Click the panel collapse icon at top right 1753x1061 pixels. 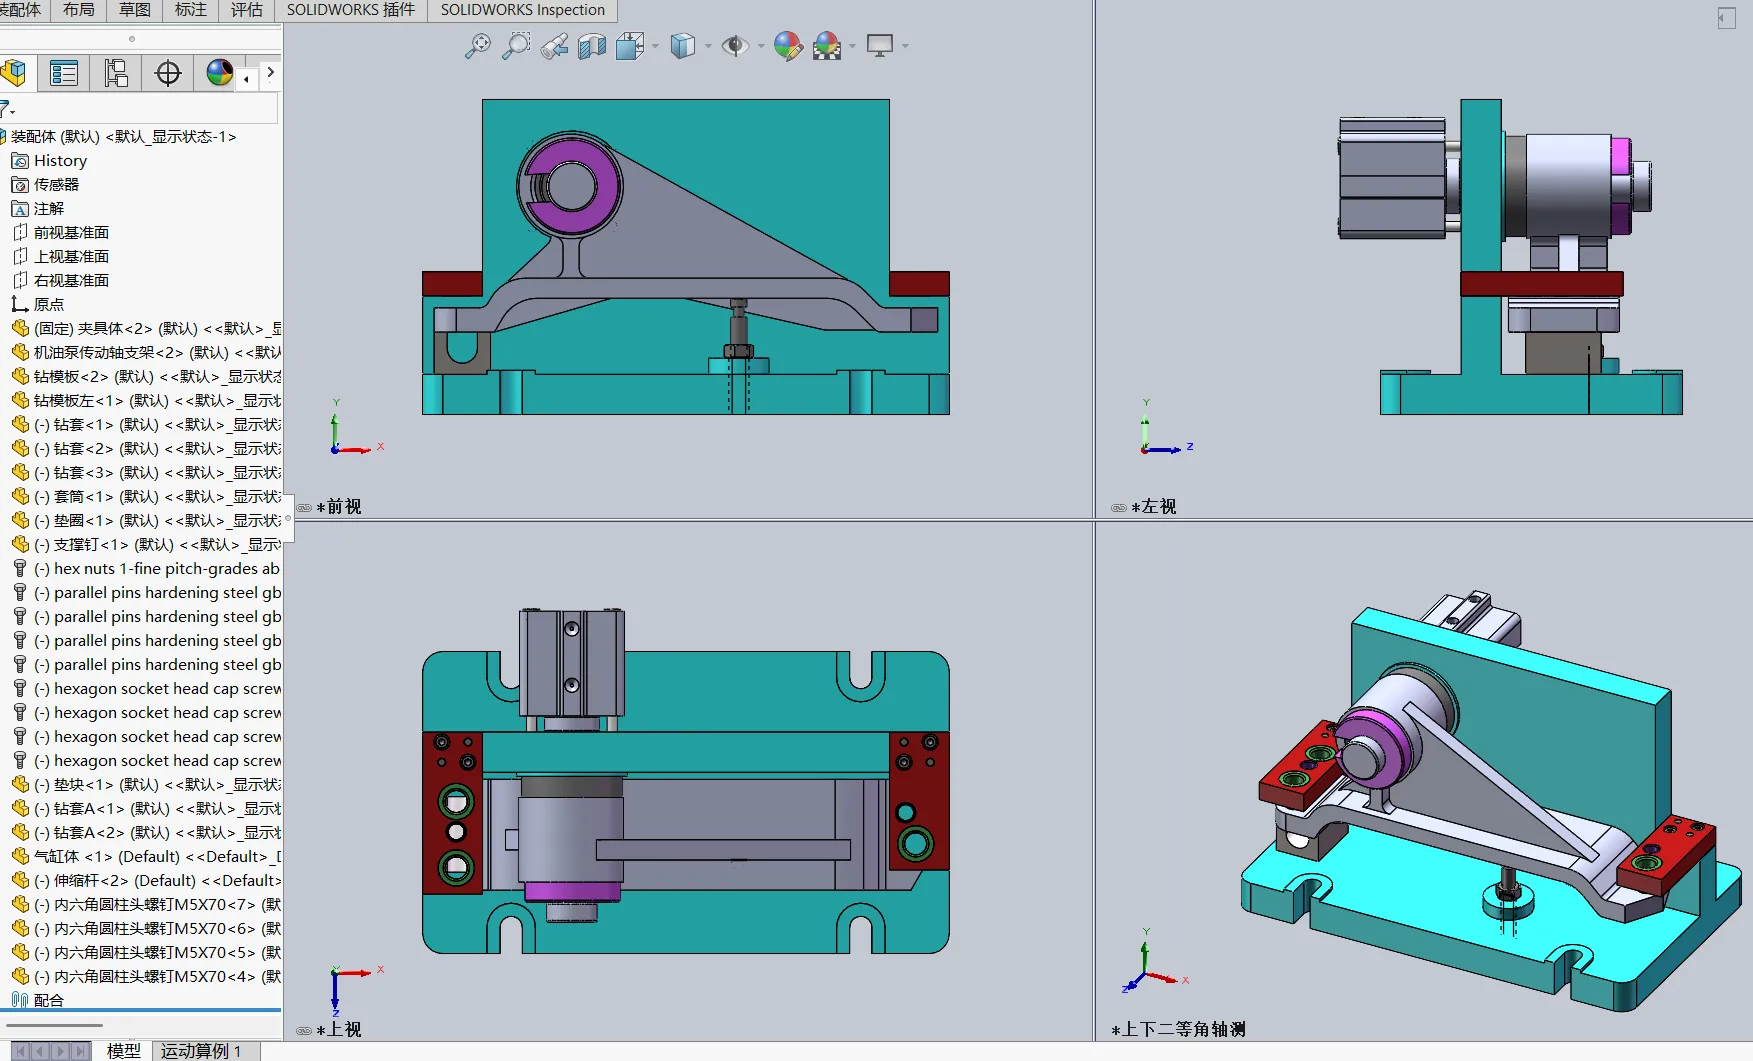(x=1727, y=18)
